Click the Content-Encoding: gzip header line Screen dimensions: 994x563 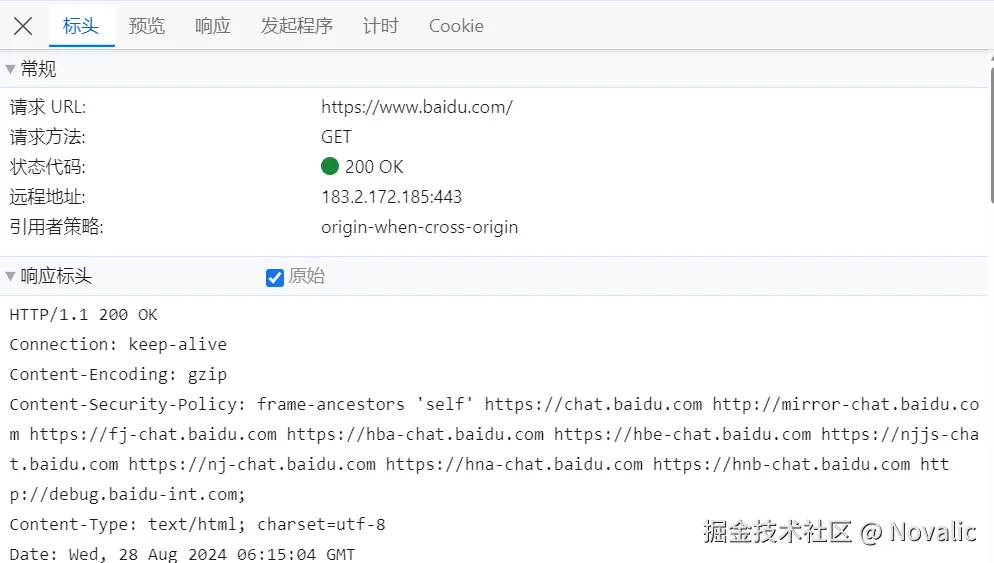tap(118, 375)
